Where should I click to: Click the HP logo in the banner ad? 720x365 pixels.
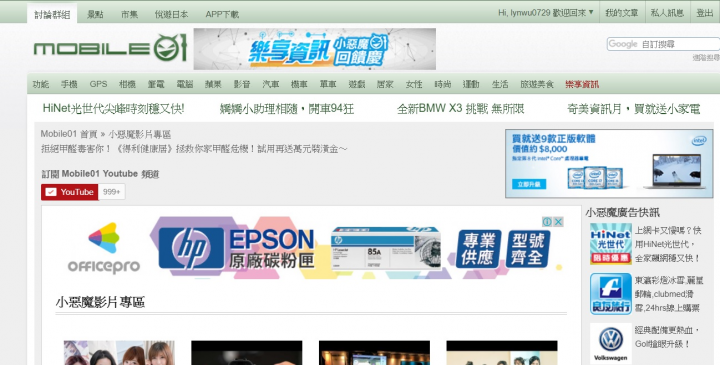[x=191, y=248]
